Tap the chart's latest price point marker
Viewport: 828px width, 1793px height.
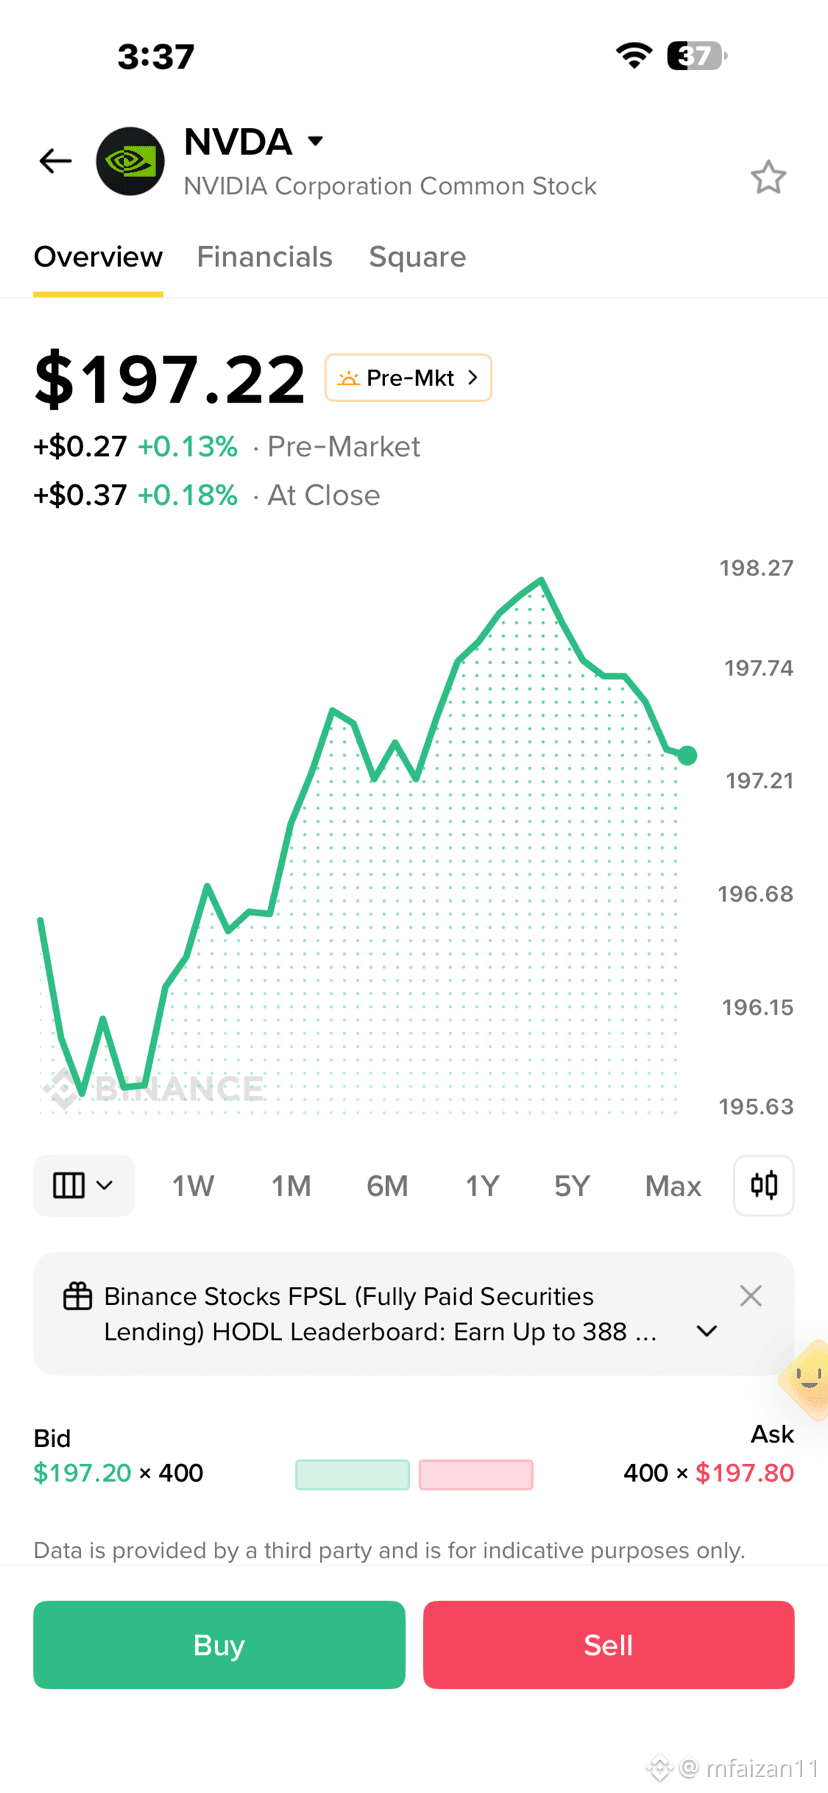(687, 755)
